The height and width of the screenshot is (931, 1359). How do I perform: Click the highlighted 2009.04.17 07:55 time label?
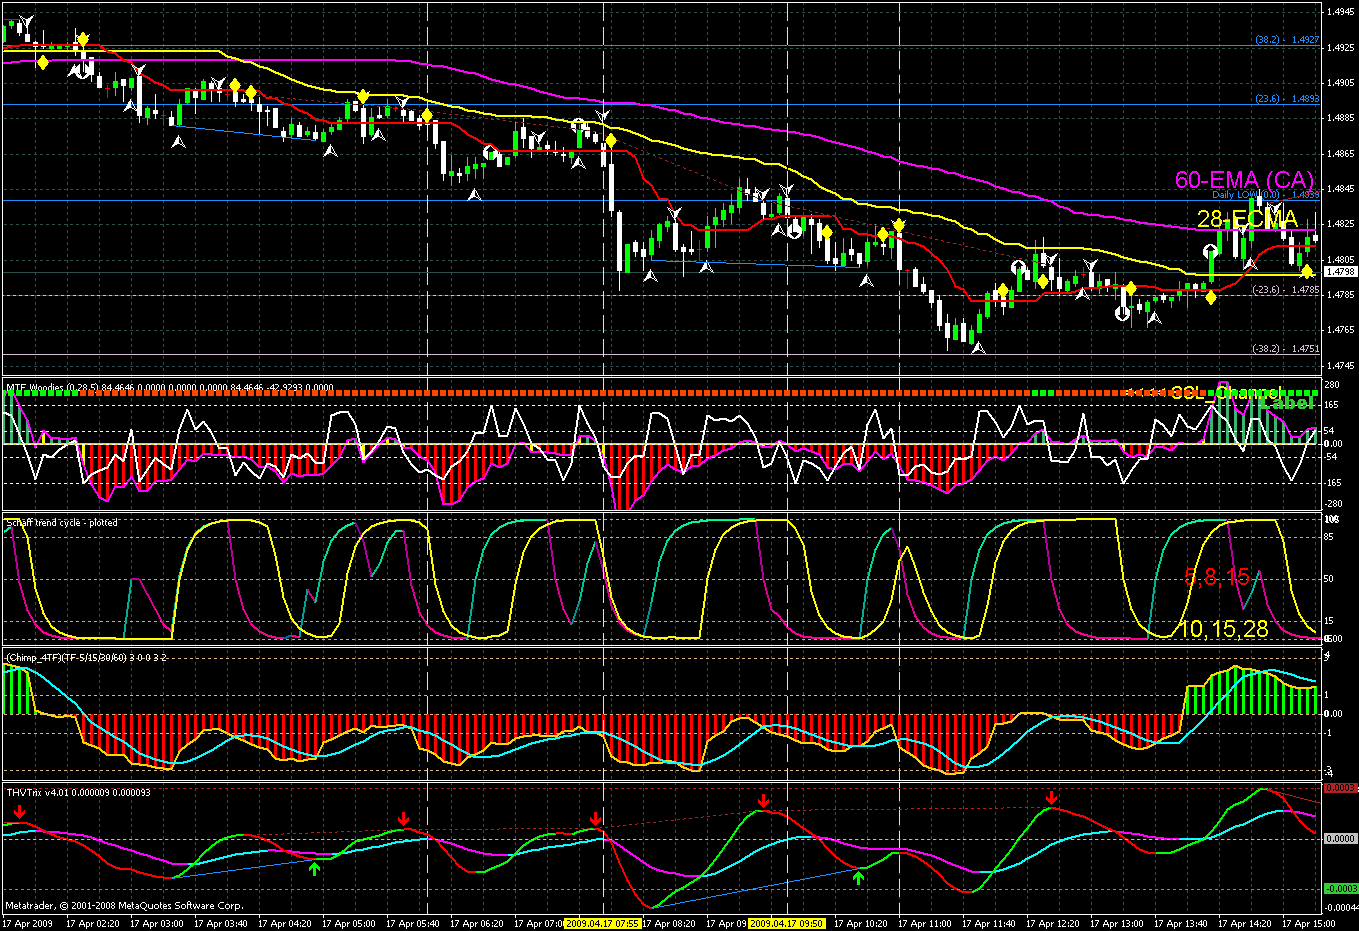[602, 924]
